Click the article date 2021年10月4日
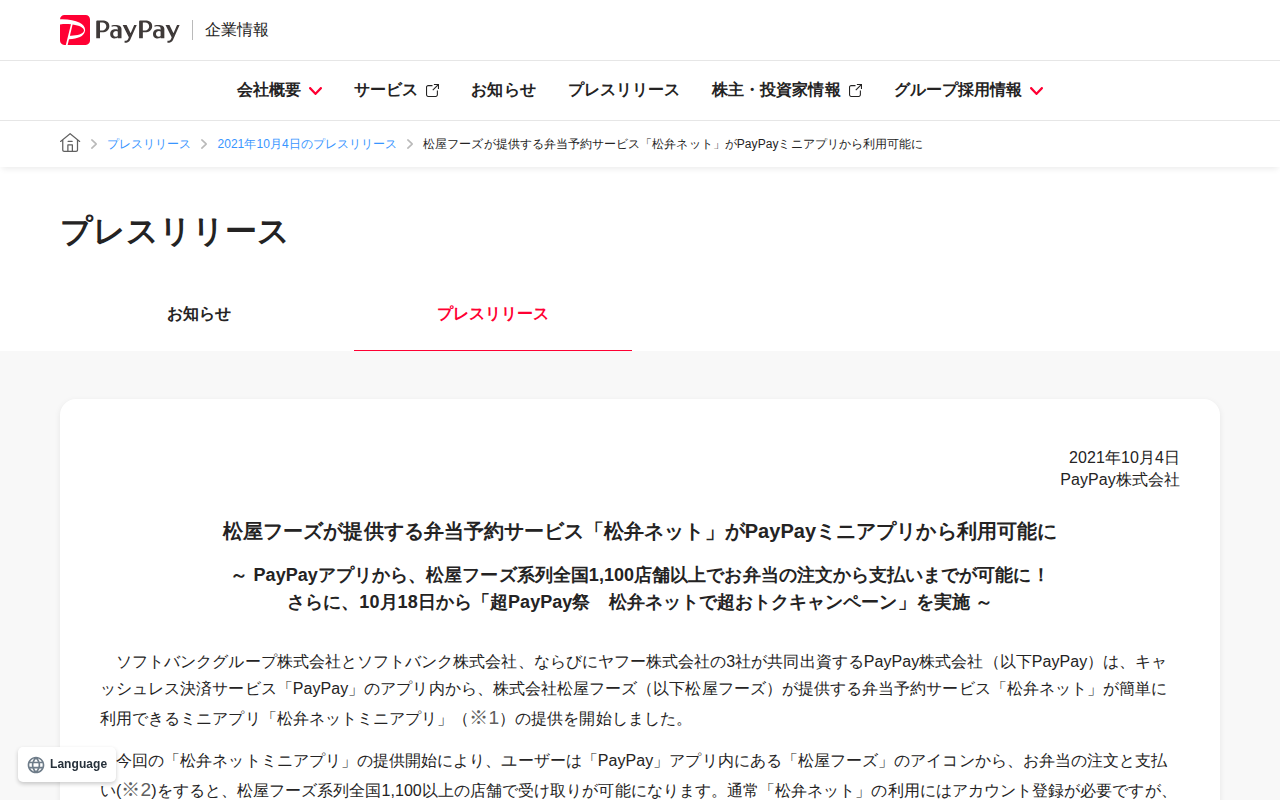Screen dimensions: 1280x800 pyautogui.click(x=1124, y=457)
